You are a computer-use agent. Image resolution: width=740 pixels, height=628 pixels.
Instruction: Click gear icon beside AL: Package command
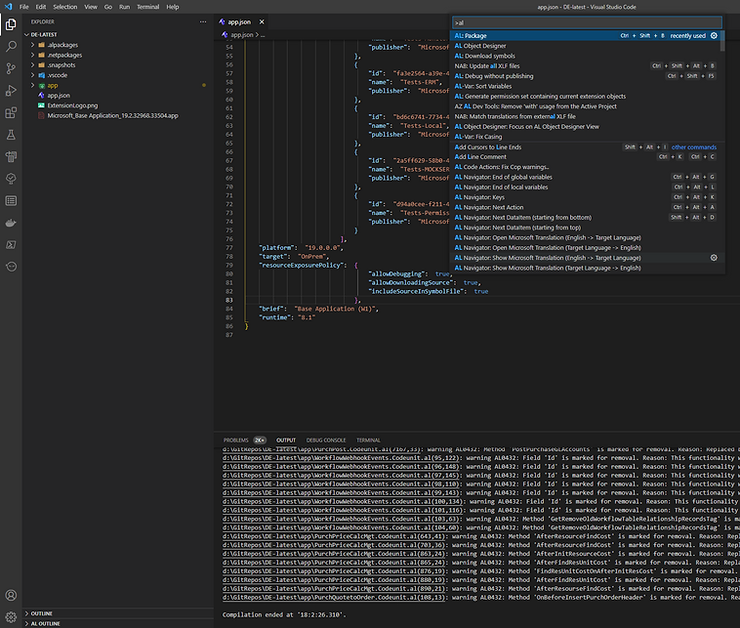click(x=713, y=36)
